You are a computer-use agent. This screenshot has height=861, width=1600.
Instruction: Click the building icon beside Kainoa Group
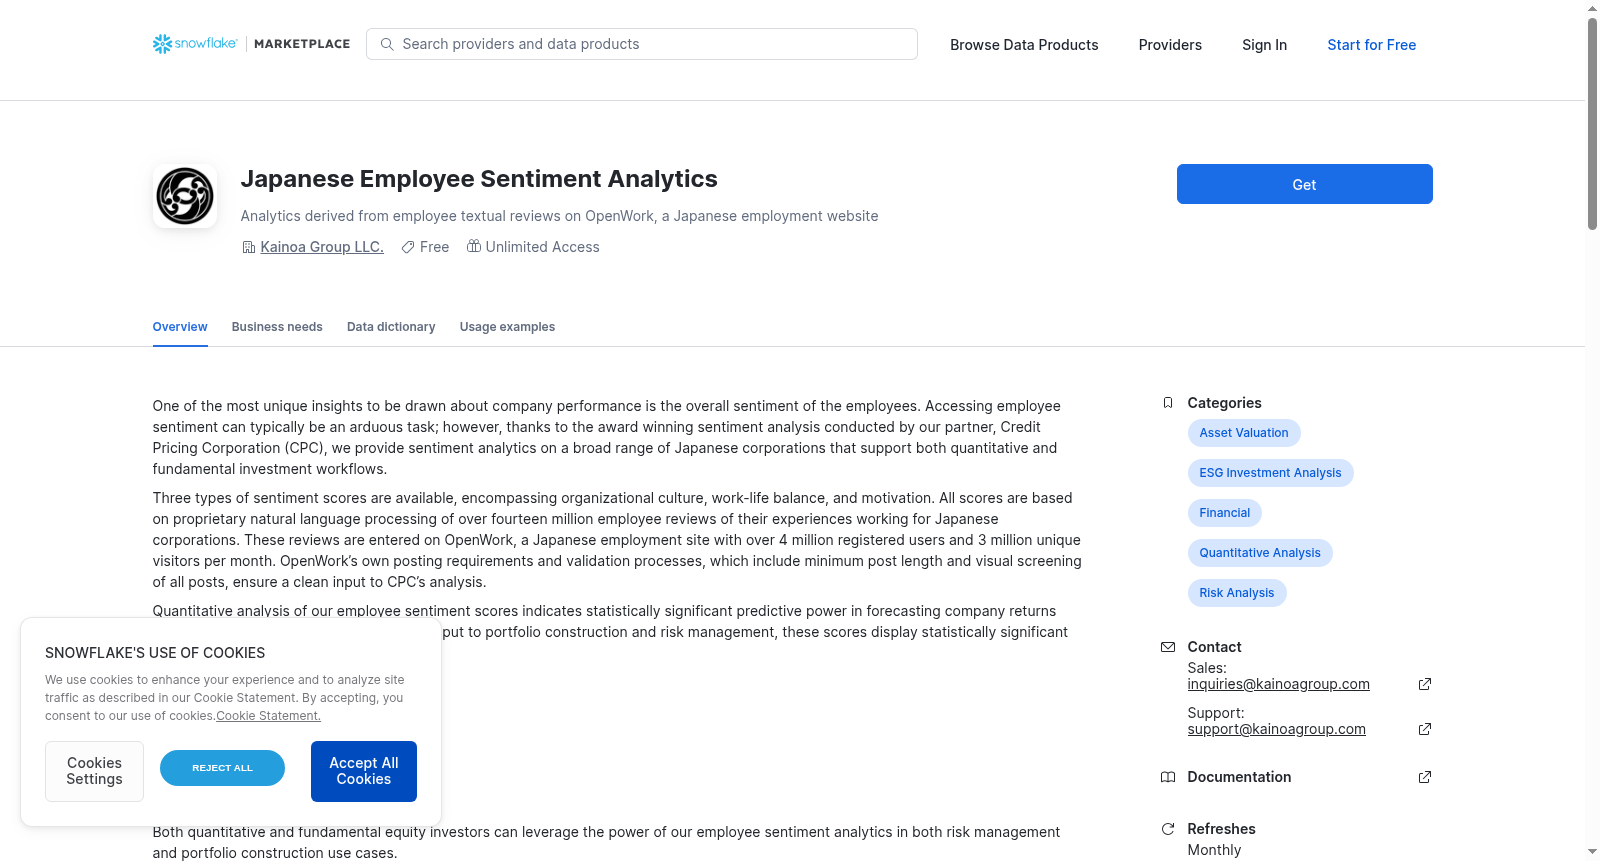pos(248,247)
